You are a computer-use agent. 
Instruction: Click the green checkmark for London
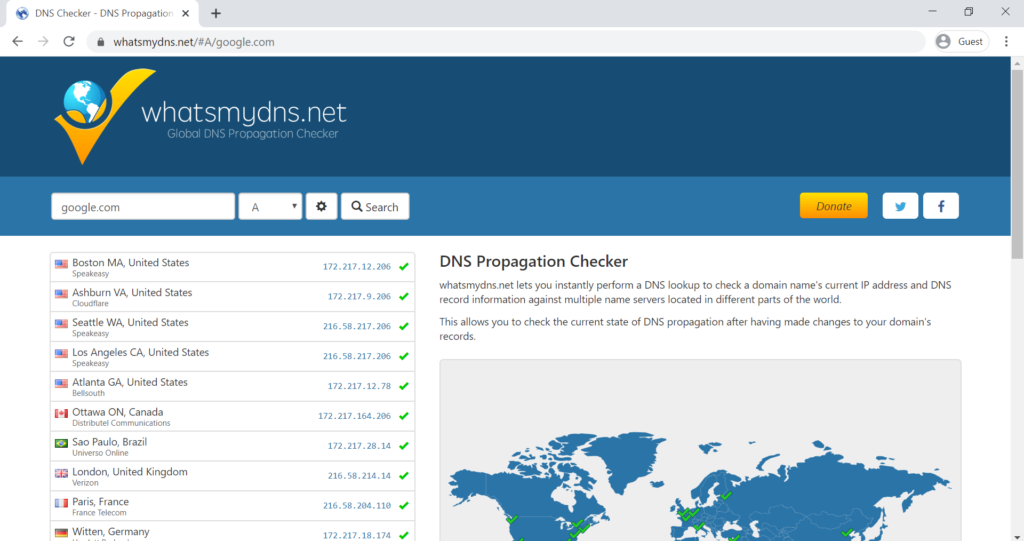[x=404, y=476]
